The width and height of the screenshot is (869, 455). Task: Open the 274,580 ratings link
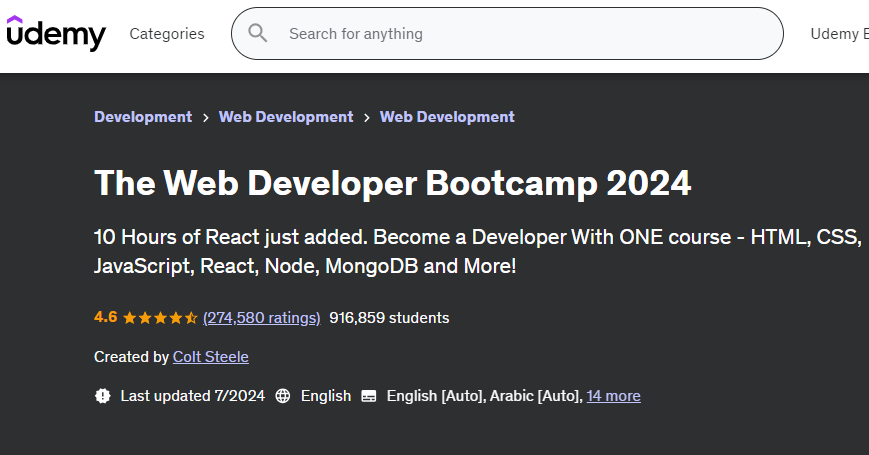pos(261,318)
